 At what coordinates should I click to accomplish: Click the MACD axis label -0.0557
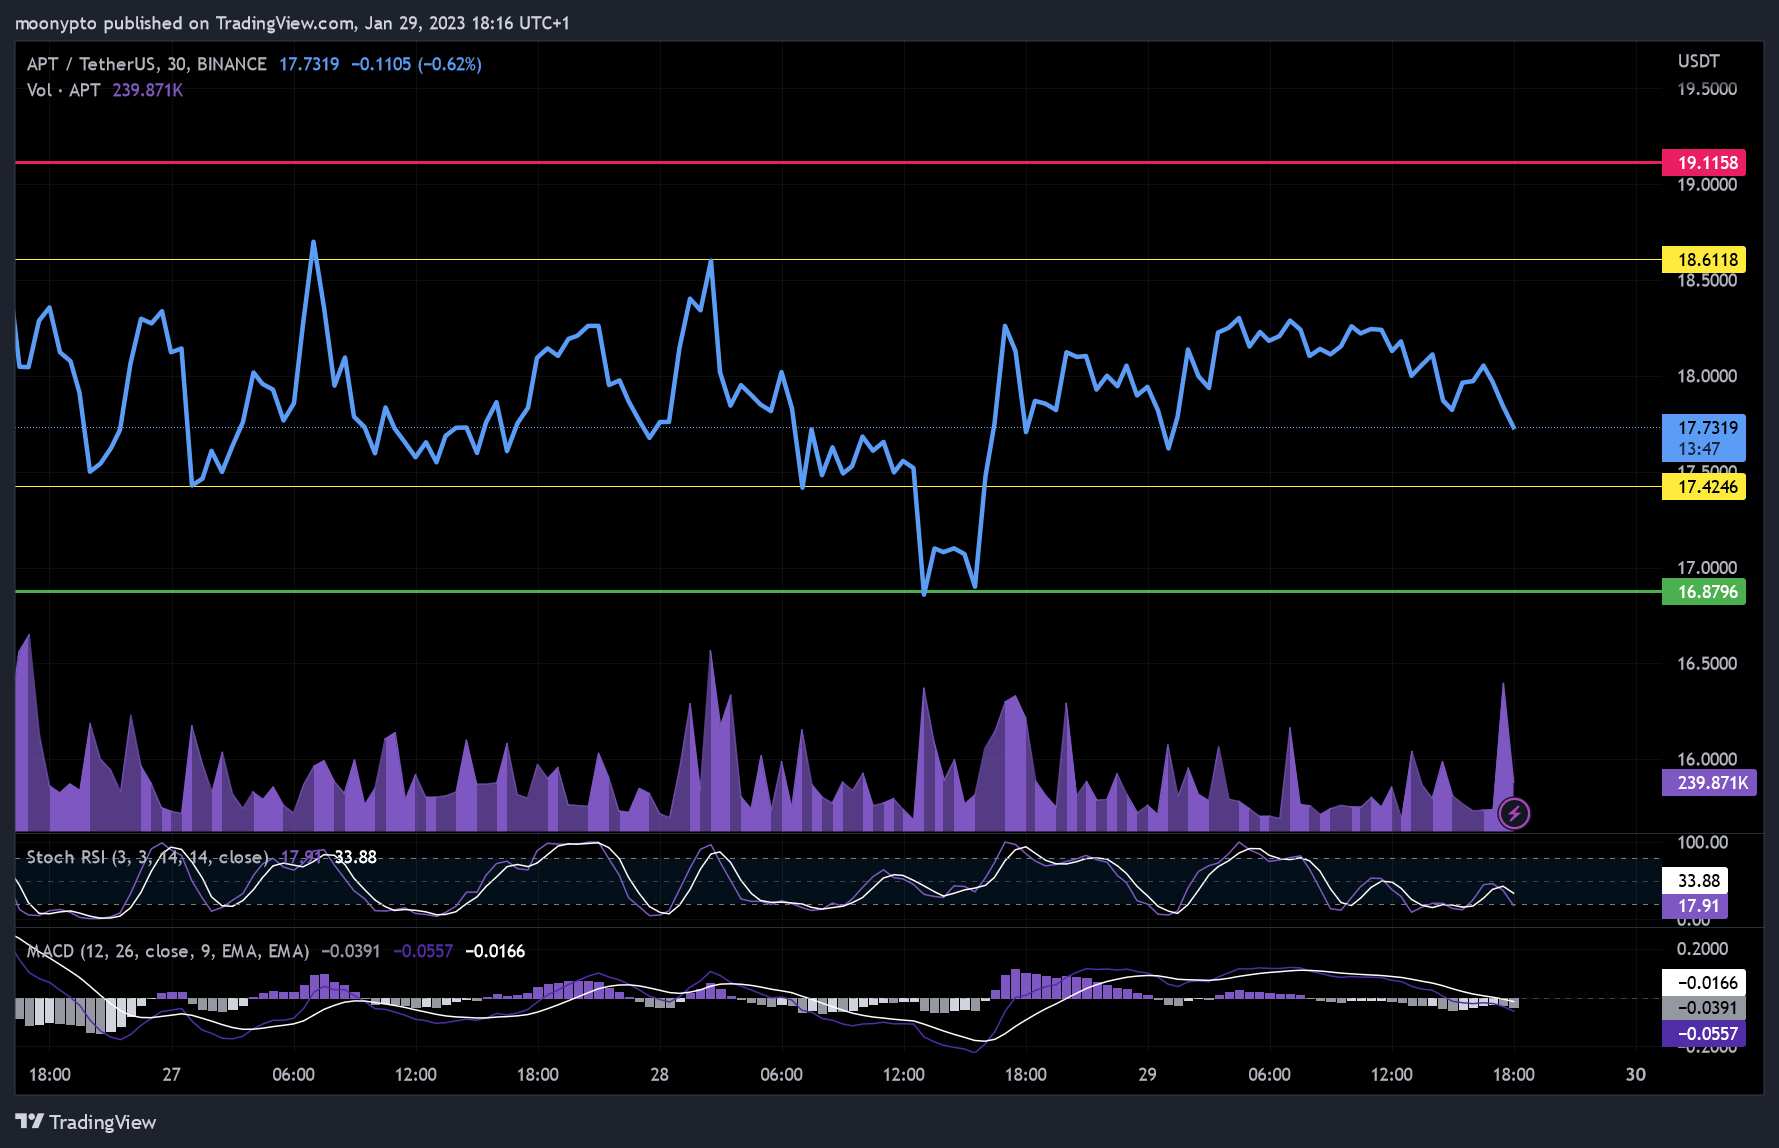(x=1704, y=1034)
